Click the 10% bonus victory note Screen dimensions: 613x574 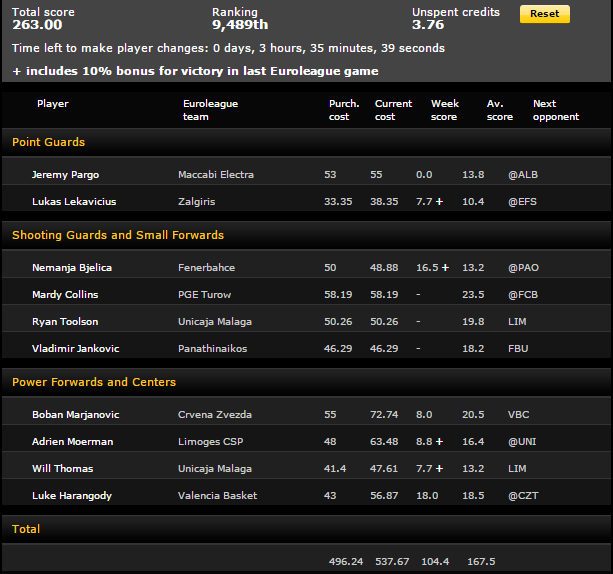[195, 71]
